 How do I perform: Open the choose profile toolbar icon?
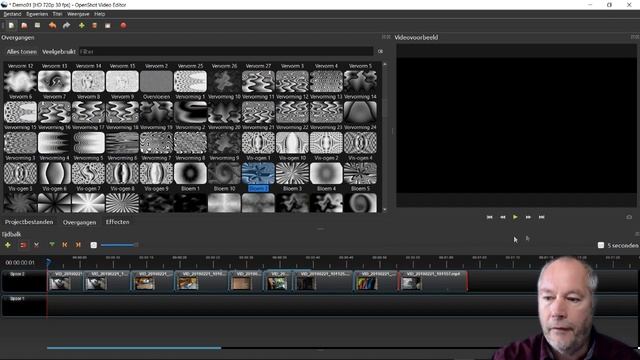pos(94,25)
